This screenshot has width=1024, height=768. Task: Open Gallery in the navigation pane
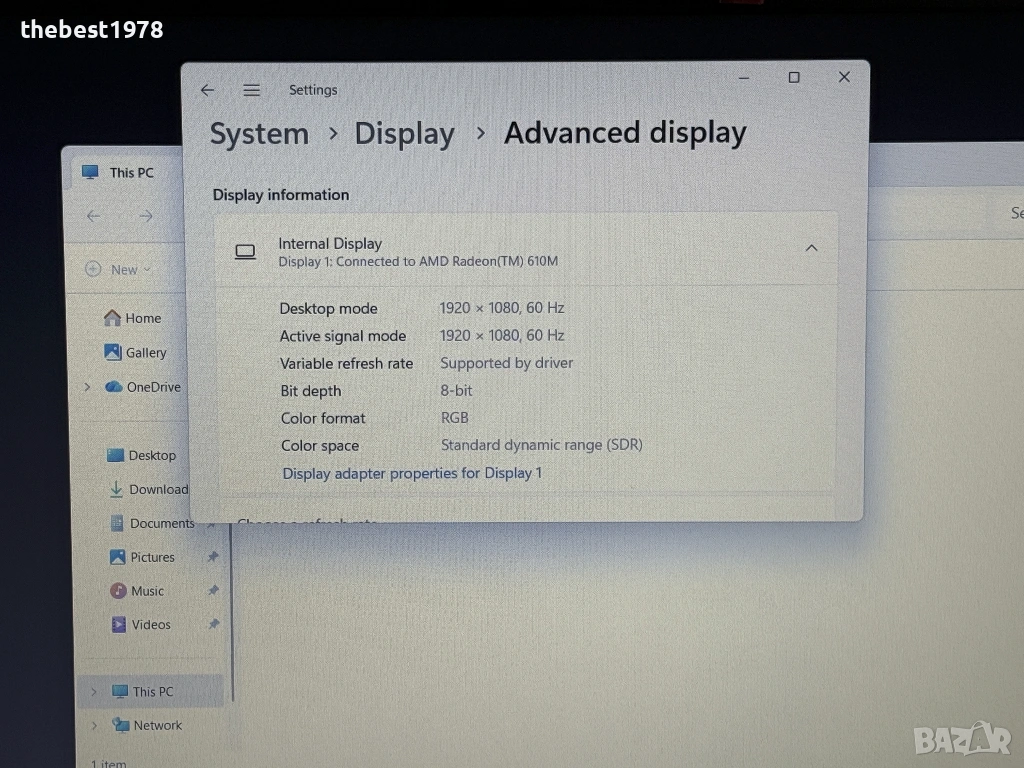pos(145,352)
